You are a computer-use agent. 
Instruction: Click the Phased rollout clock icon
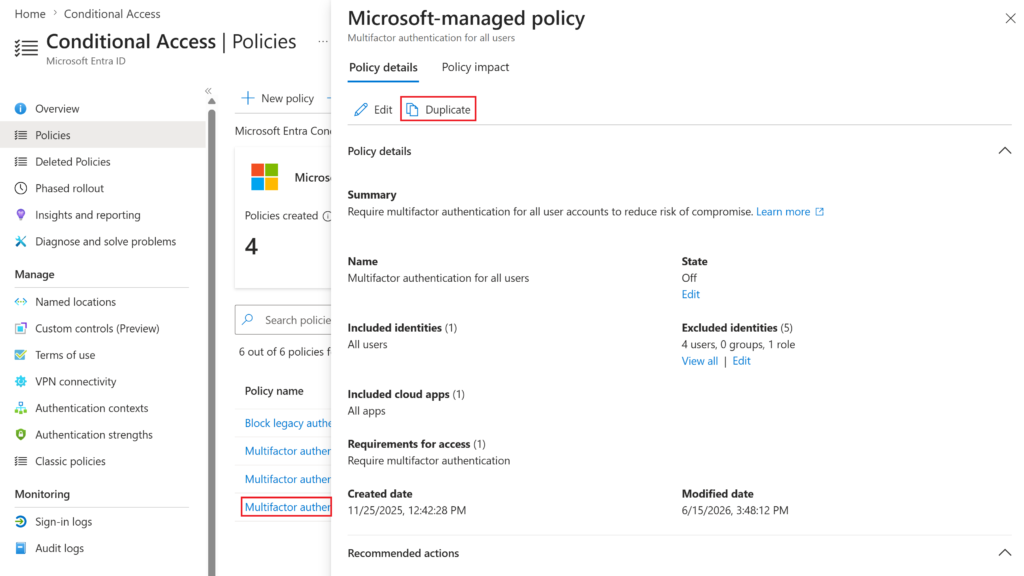pos(21,188)
